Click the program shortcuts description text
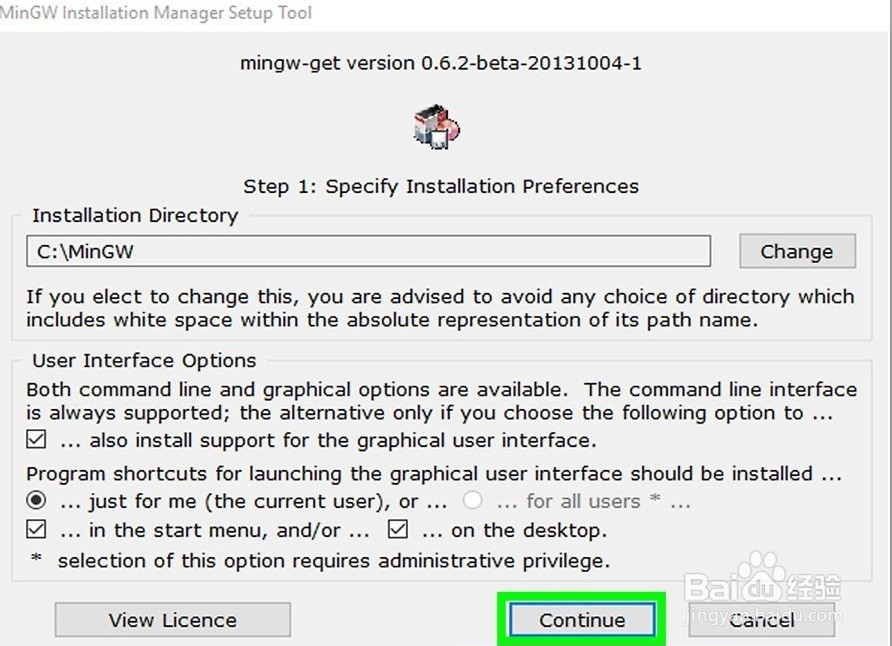892x646 pixels. [434, 474]
